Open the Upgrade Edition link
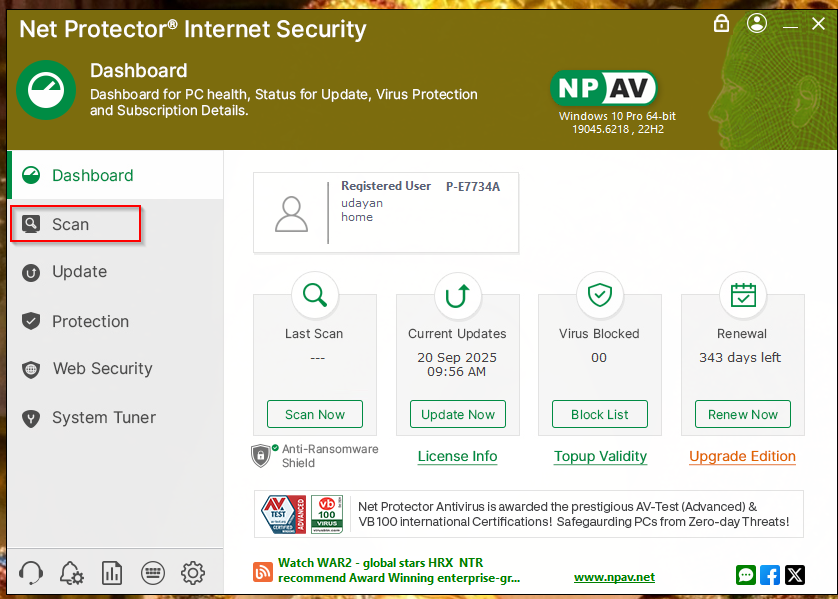This screenshot has width=838, height=599. pyautogui.click(x=742, y=456)
